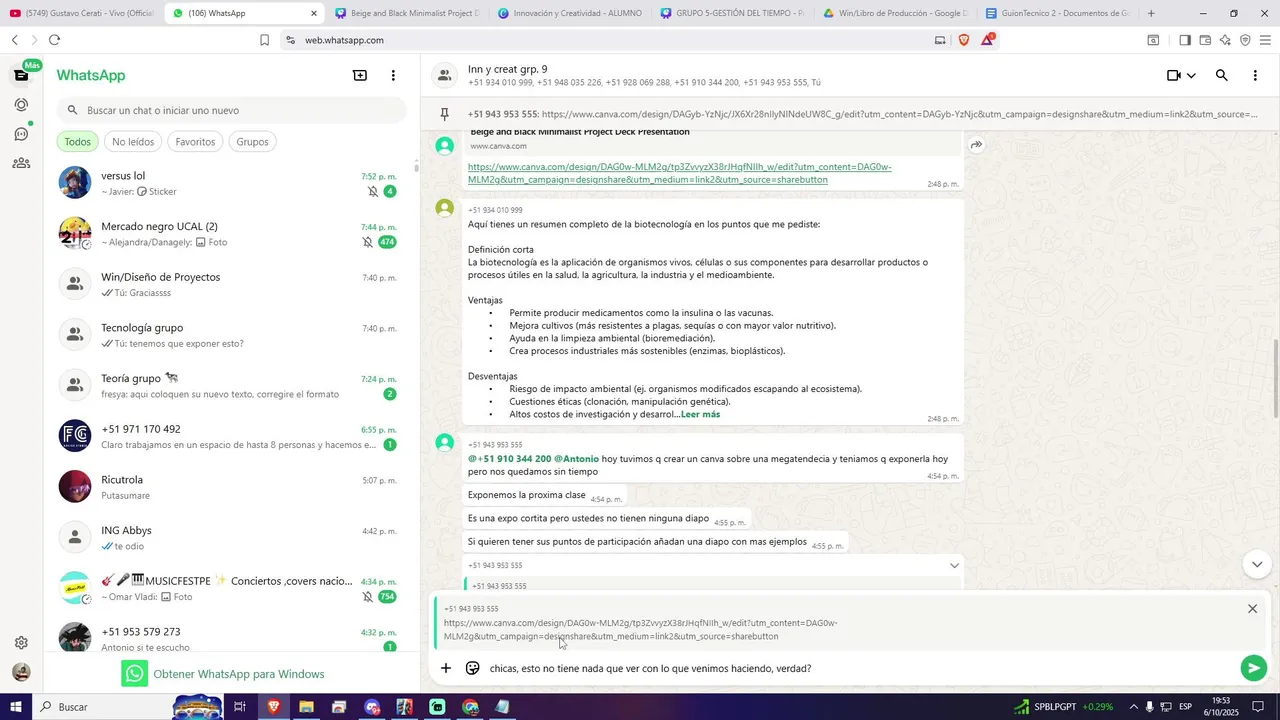Click Windows taskbar search Buscar

pos(100,707)
